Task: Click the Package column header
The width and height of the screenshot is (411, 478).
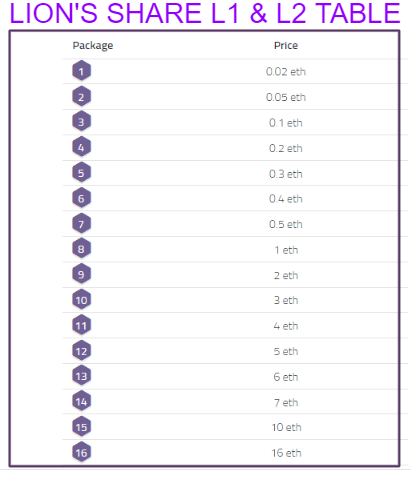Action: click(93, 46)
